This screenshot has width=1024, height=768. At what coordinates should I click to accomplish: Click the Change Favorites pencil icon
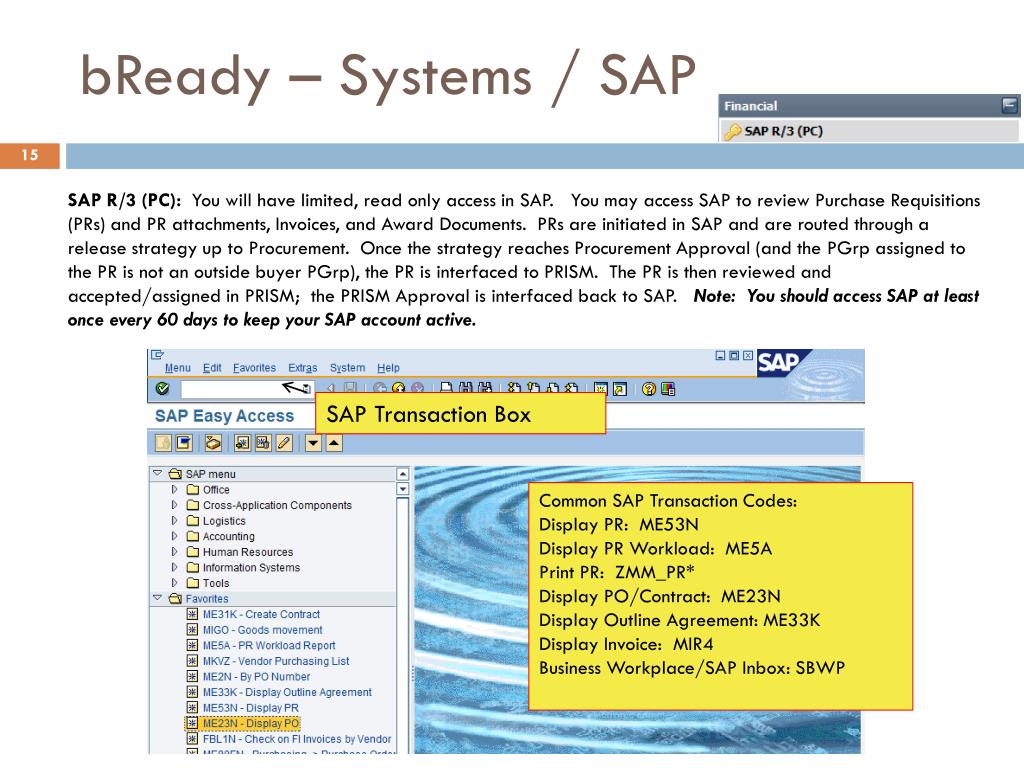click(284, 443)
